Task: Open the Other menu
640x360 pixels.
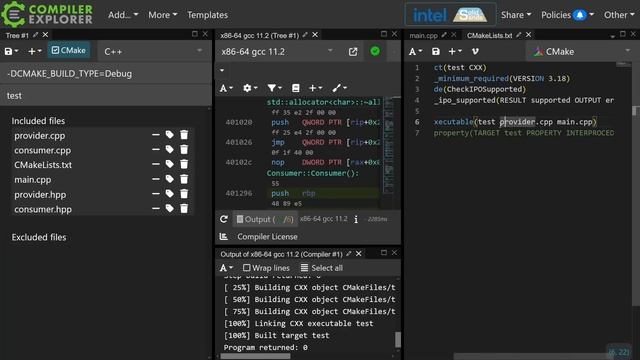Action: (619, 15)
